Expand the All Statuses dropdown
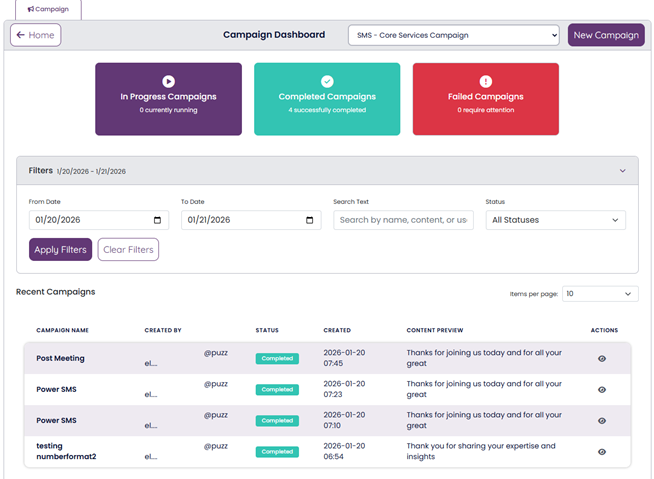The height and width of the screenshot is (479, 654). point(555,220)
